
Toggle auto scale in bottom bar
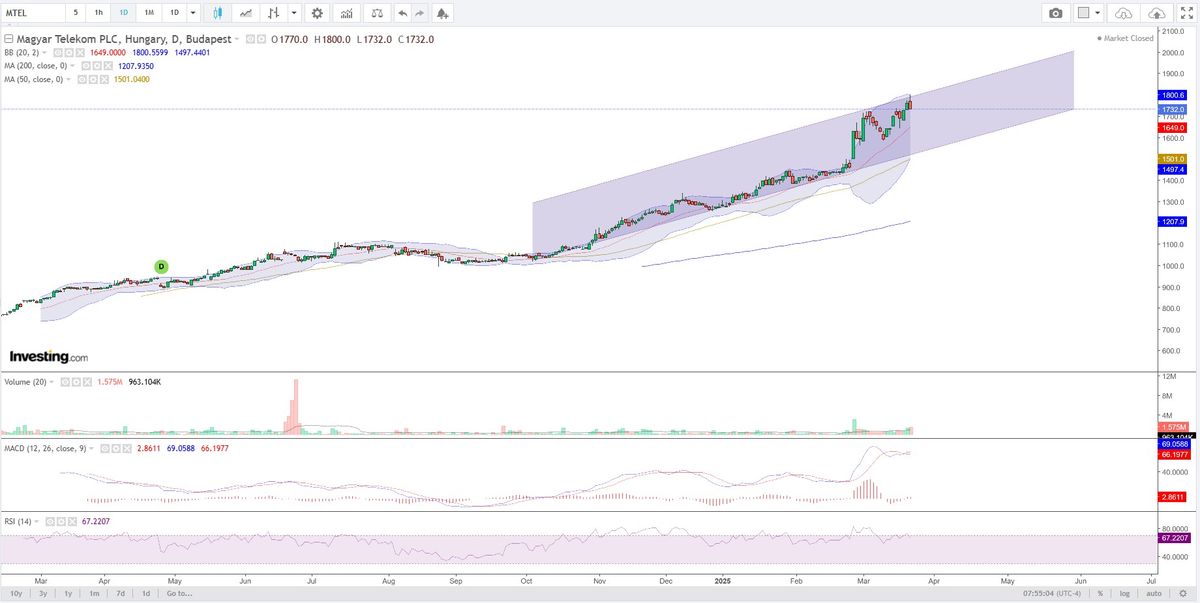coord(1154,594)
